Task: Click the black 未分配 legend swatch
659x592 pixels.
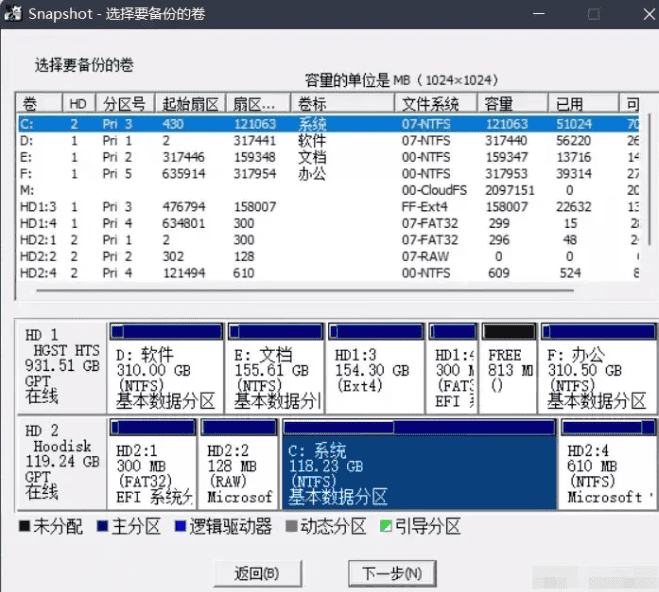Action: [x=25, y=526]
